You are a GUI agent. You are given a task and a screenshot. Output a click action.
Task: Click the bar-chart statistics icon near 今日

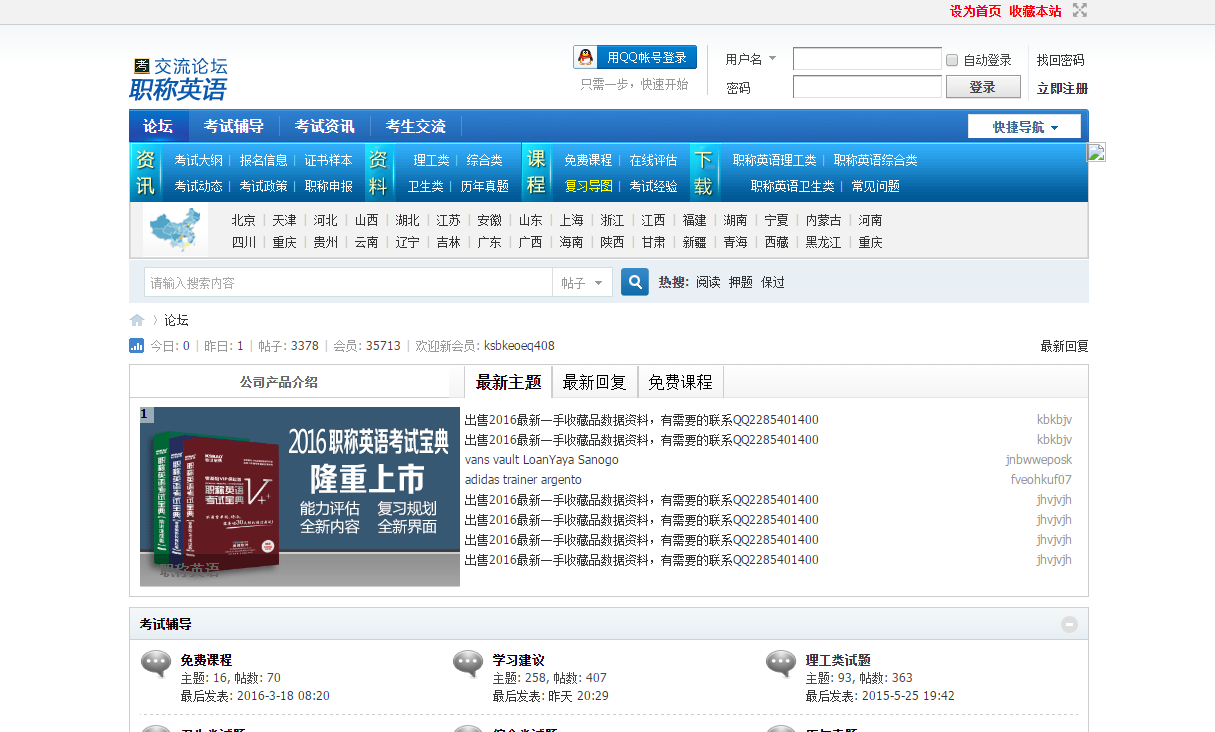(136, 345)
